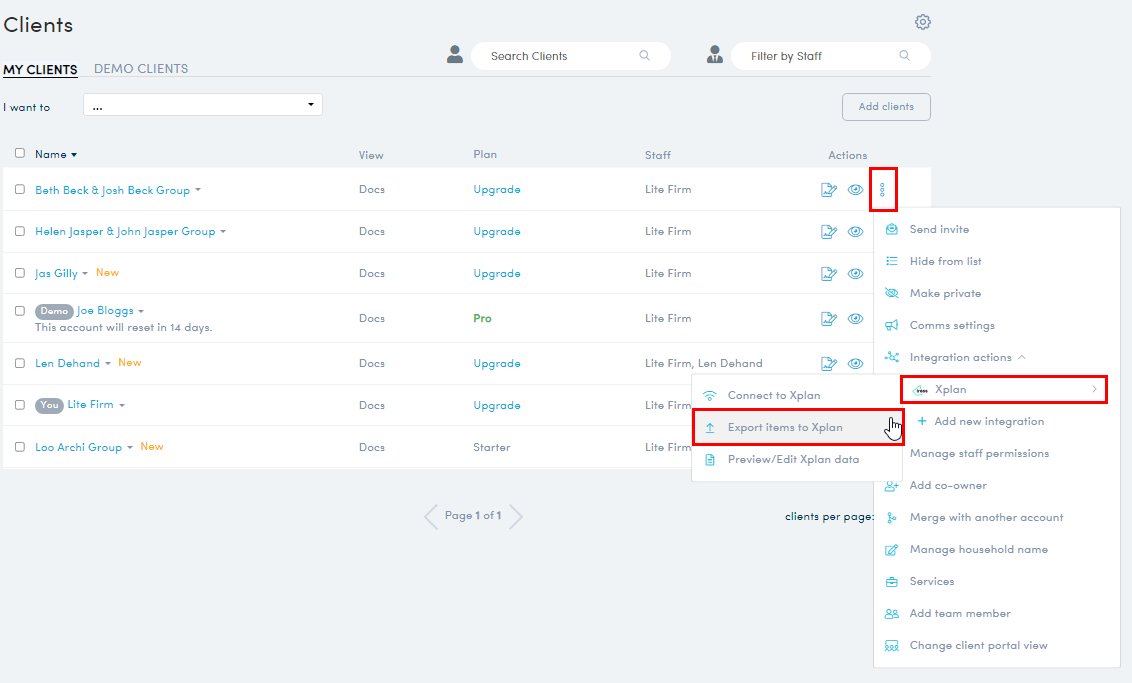This screenshot has height=683, width=1132.
Task: Tick the select-all checkbox beside Name
Action: coord(20,153)
